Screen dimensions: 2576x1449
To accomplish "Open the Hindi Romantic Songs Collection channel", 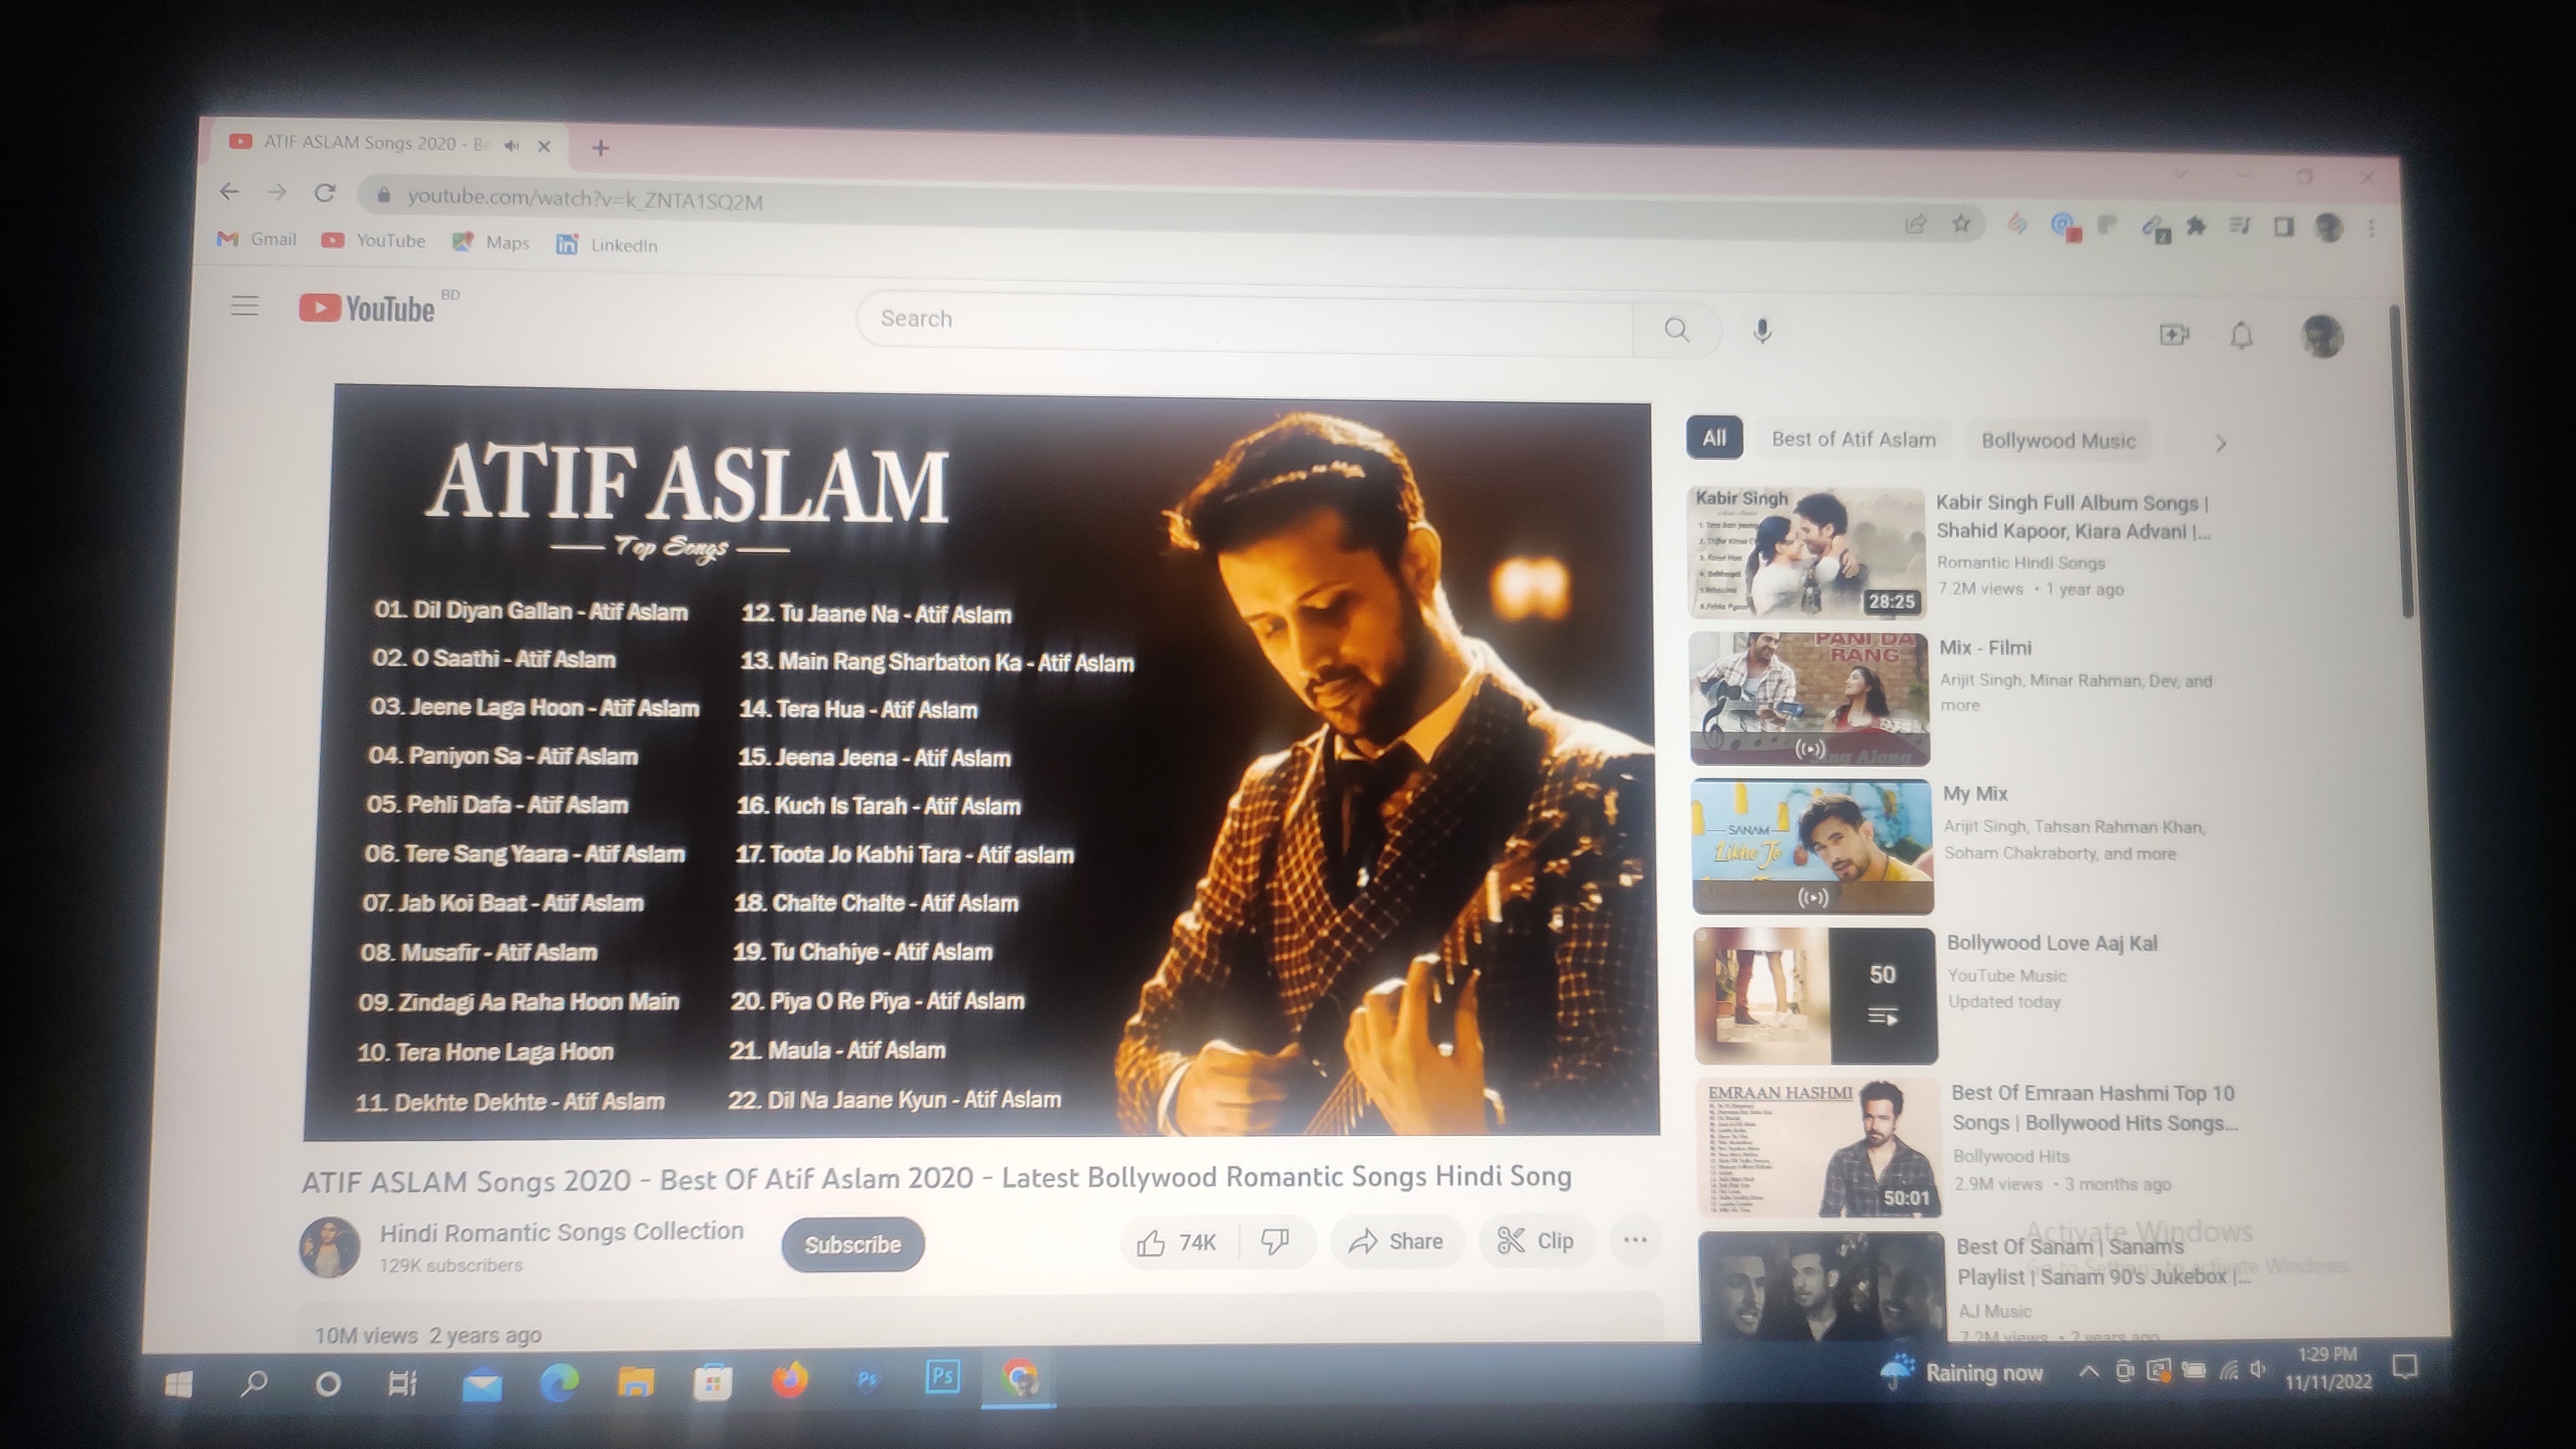I will [561, 1231].
